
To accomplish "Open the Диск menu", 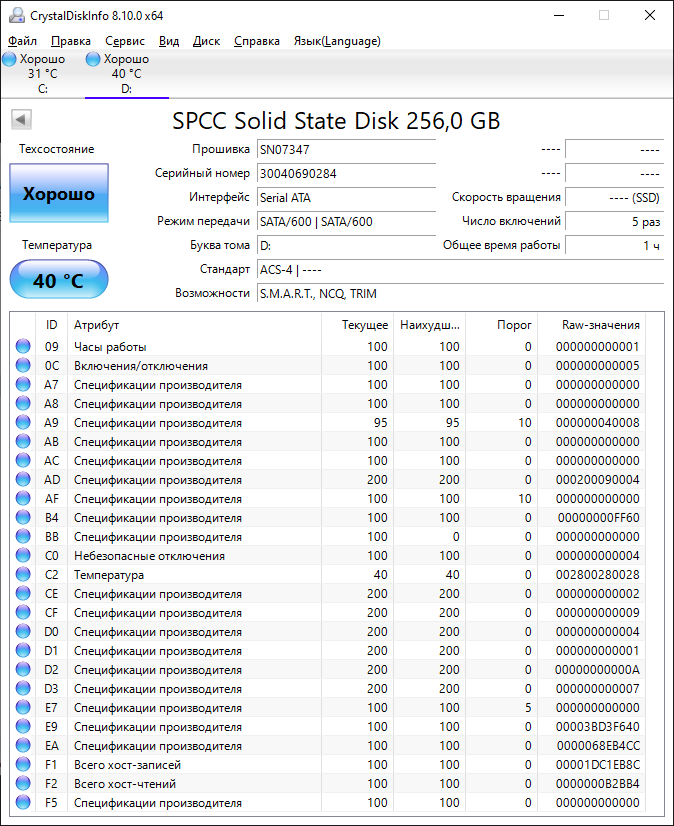I will pyautogui.click(x=206, y=41).
